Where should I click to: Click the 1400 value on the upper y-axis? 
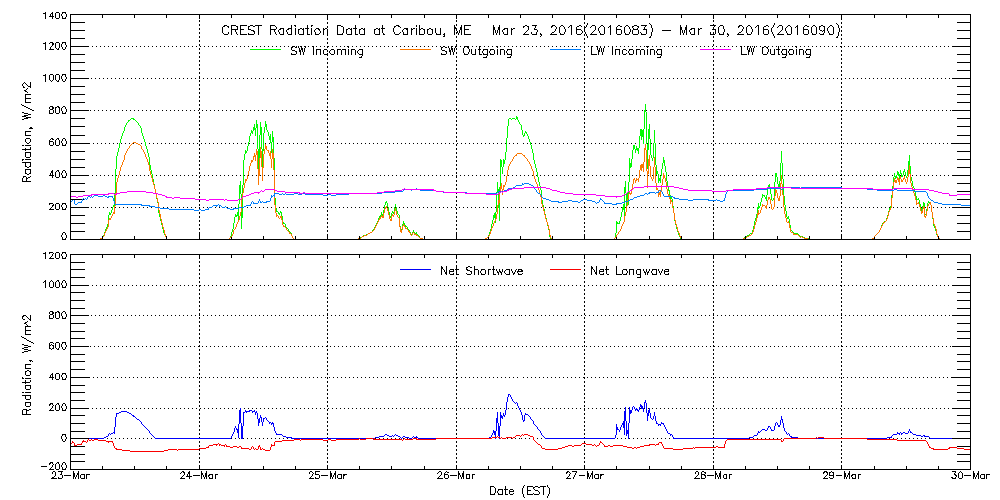pyautogui.click(x=54, y=17)
